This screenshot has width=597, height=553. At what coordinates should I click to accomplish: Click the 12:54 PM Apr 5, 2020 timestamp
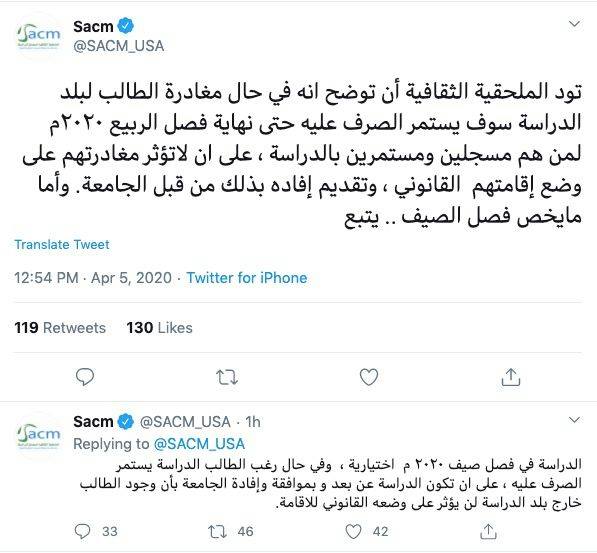point(93,278)
